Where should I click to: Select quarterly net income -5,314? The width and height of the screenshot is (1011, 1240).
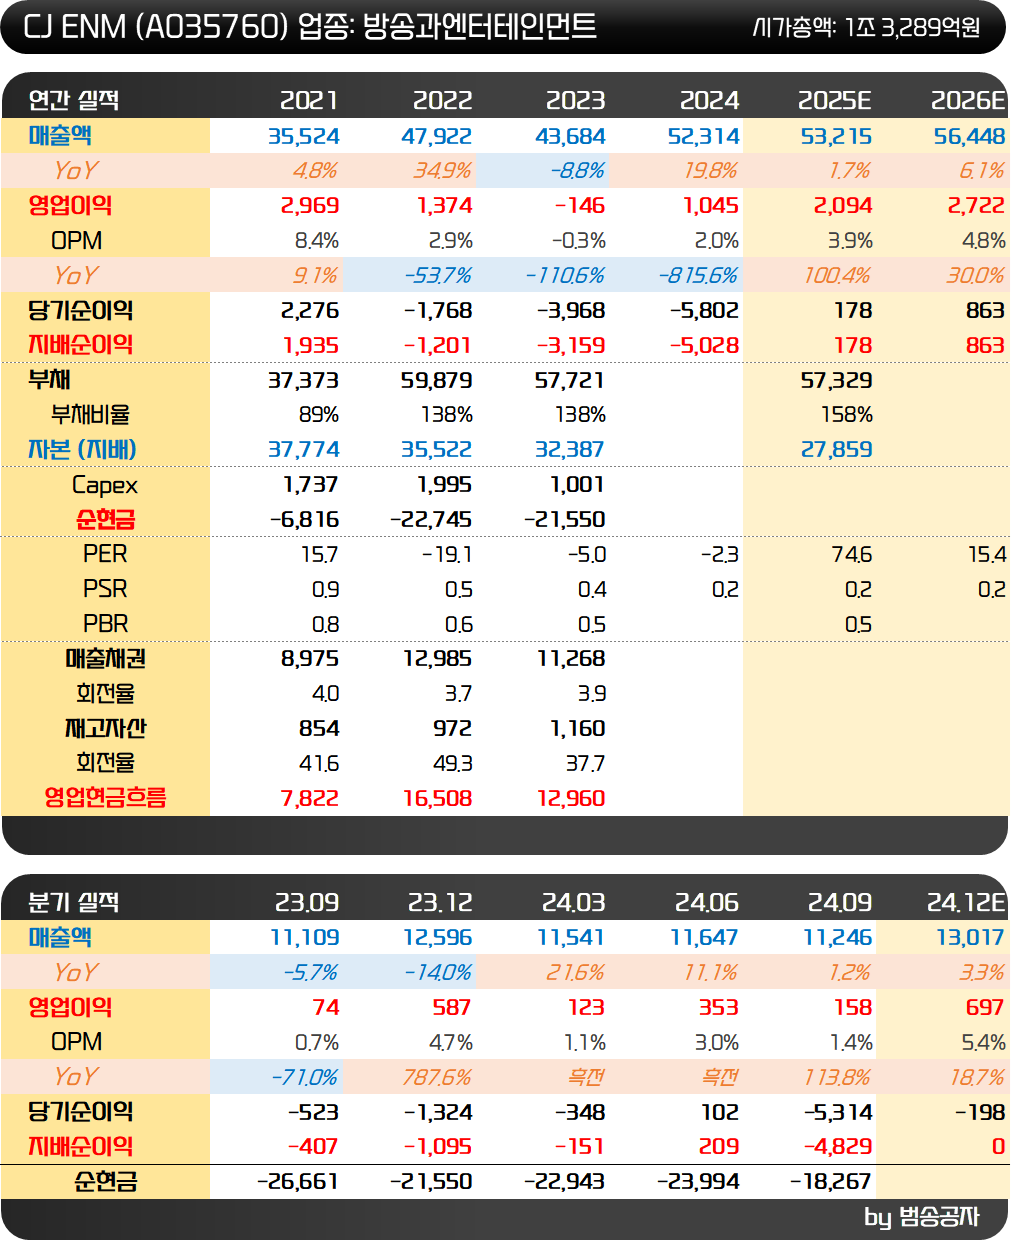pos(838,1113)
